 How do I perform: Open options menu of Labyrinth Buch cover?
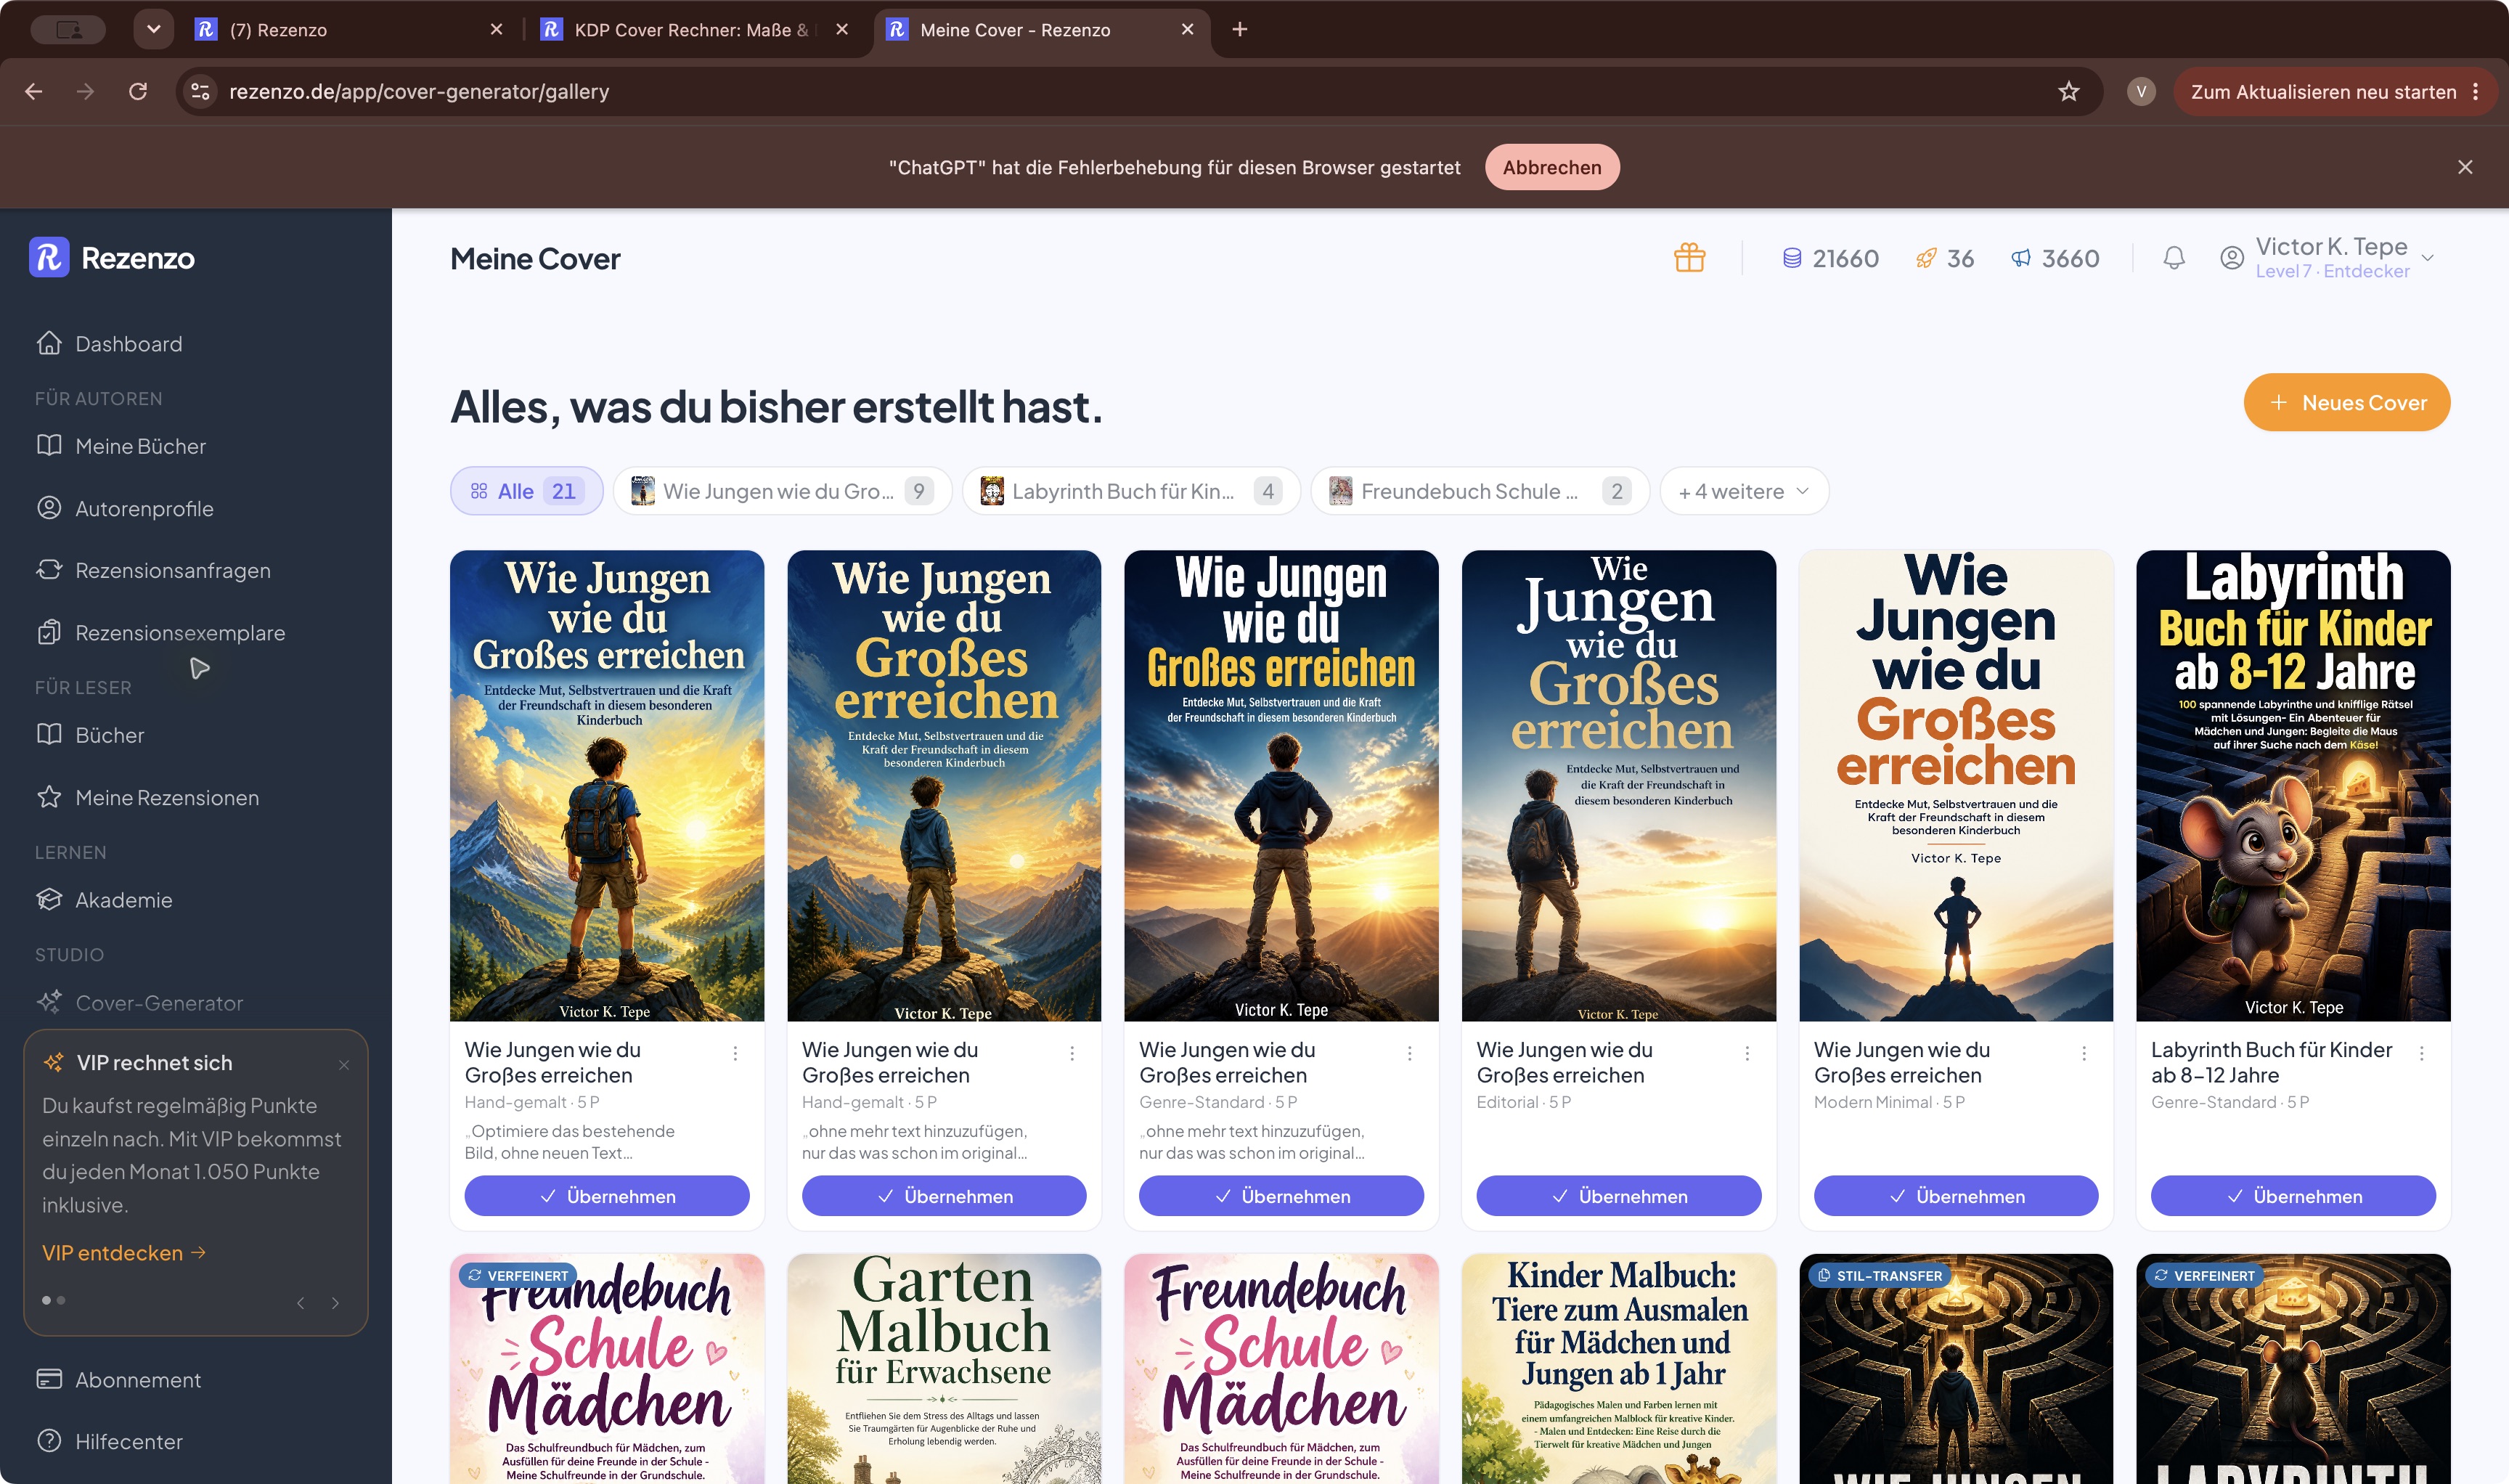tap(2421, 1053)
